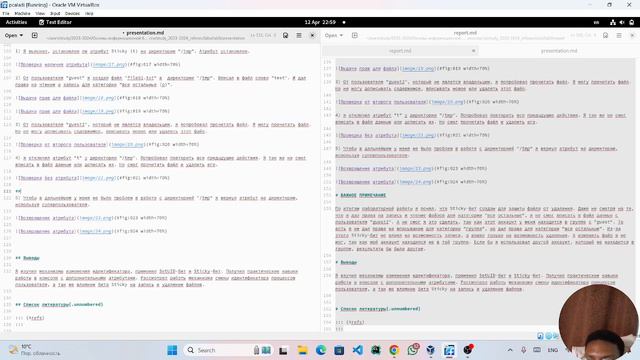Open Text Editor app menu in top bar
The height and width of the screenshot is (360, 640).
click(x=55, y=22)
